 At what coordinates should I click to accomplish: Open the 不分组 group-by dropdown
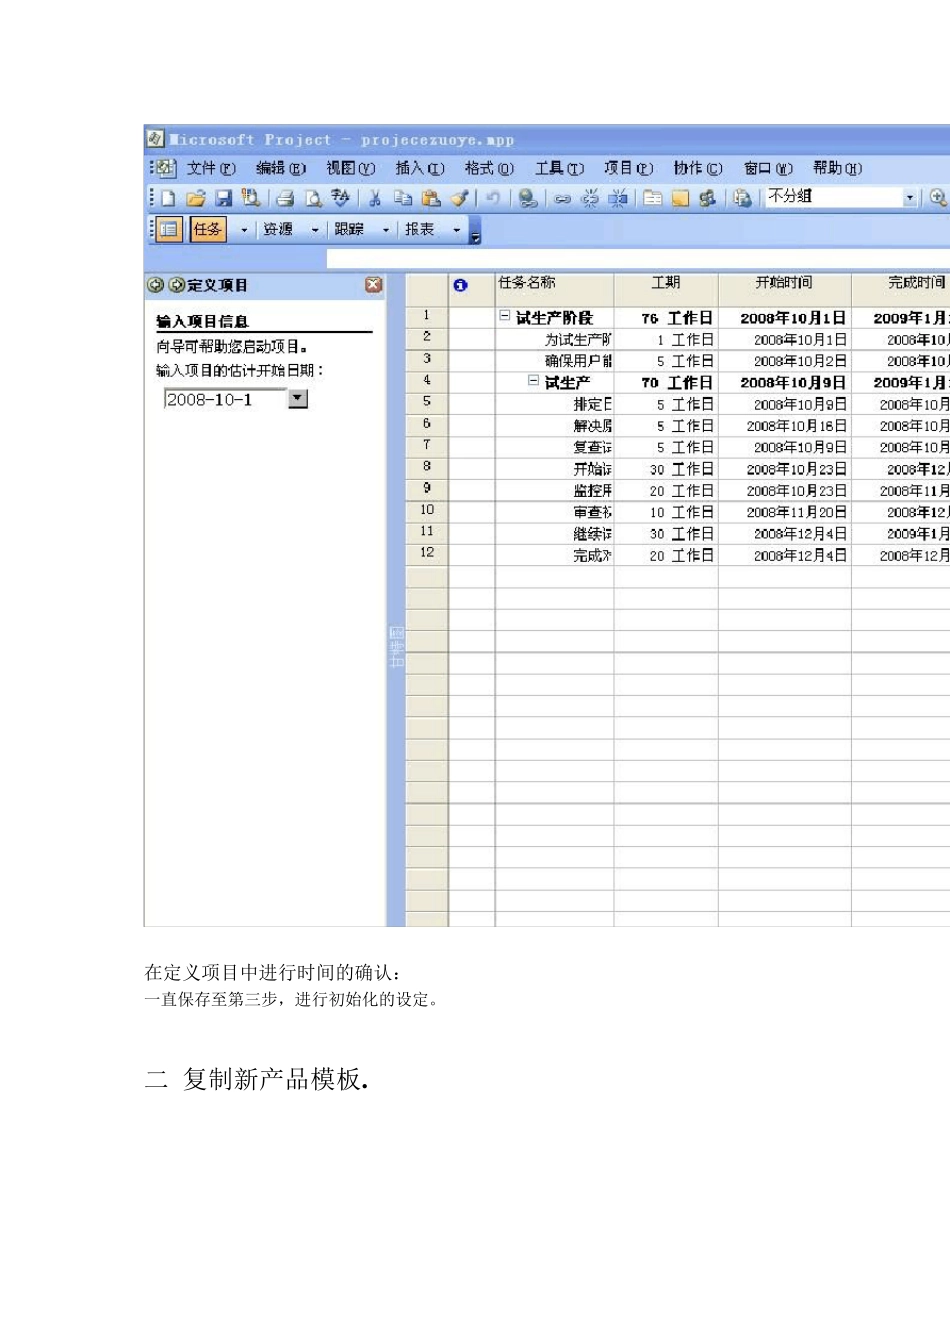[x=910, y=198]
